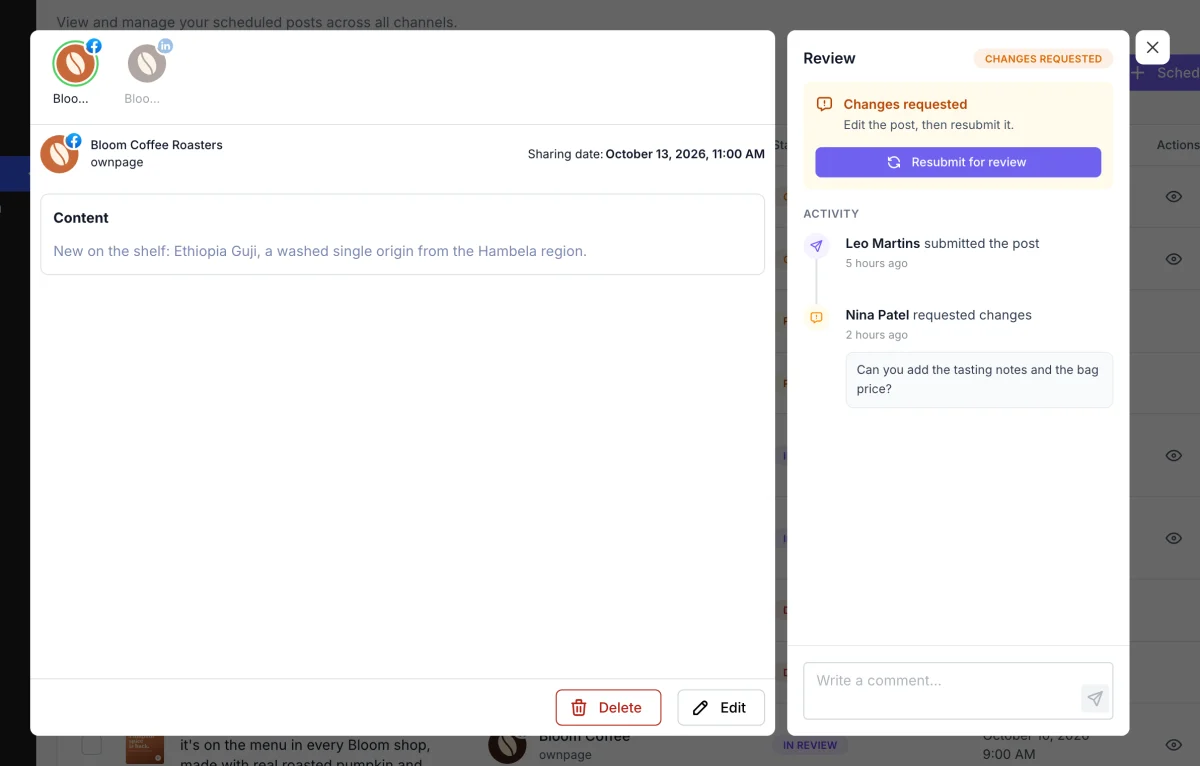Click Resubmit for review button
The width and height of the screenshot is (1200, 766).
958,162
